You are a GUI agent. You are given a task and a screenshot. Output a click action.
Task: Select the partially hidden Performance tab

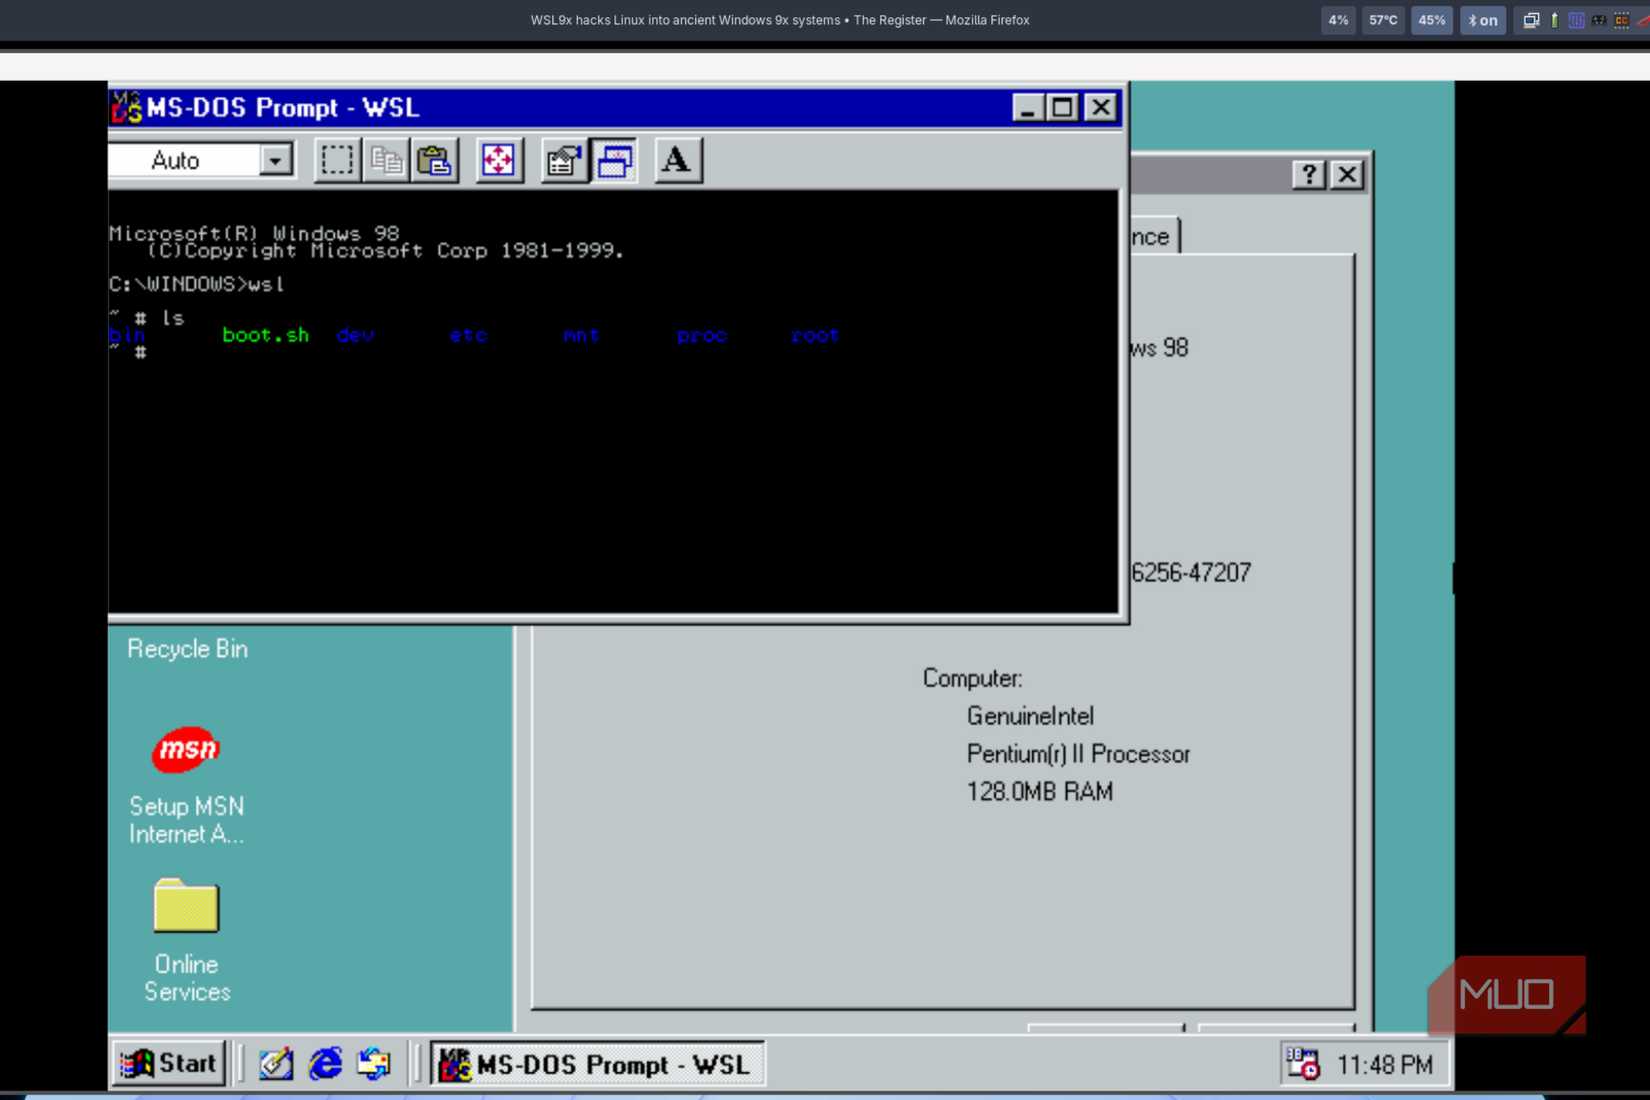(1153, 237)
